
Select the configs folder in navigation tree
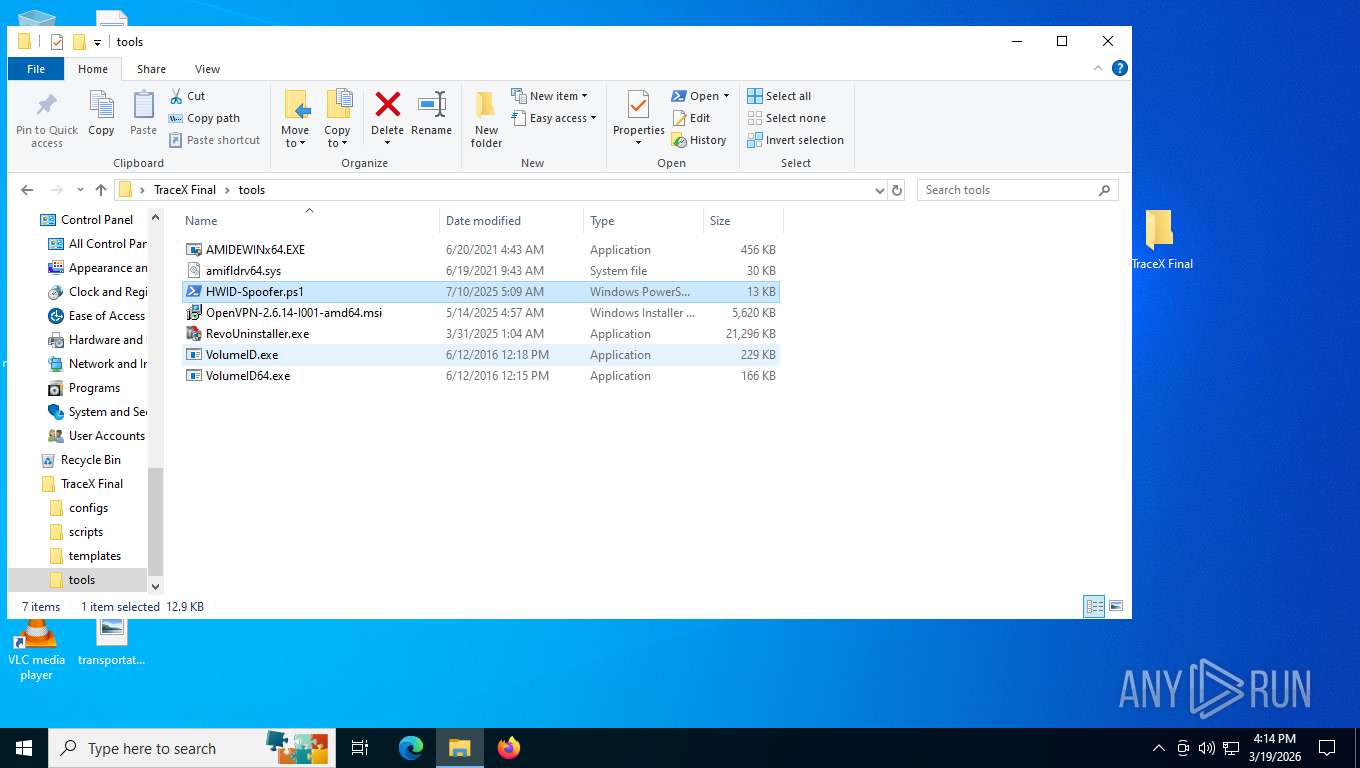pyautogui.click(x=88, y=508)
